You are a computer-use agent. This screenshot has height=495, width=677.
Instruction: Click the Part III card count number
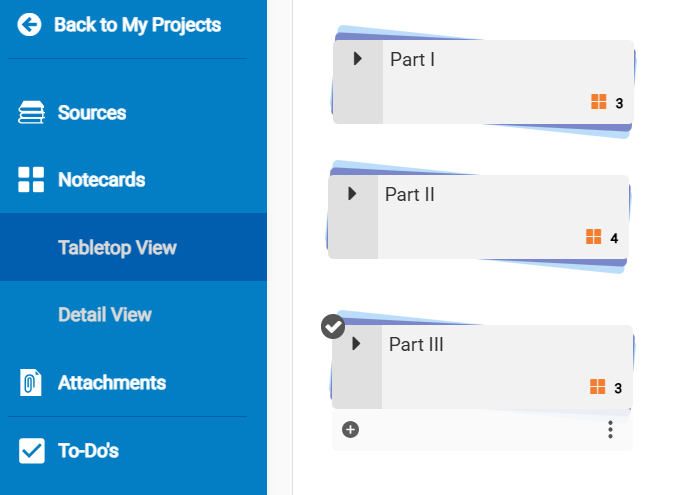click(618, 388)
